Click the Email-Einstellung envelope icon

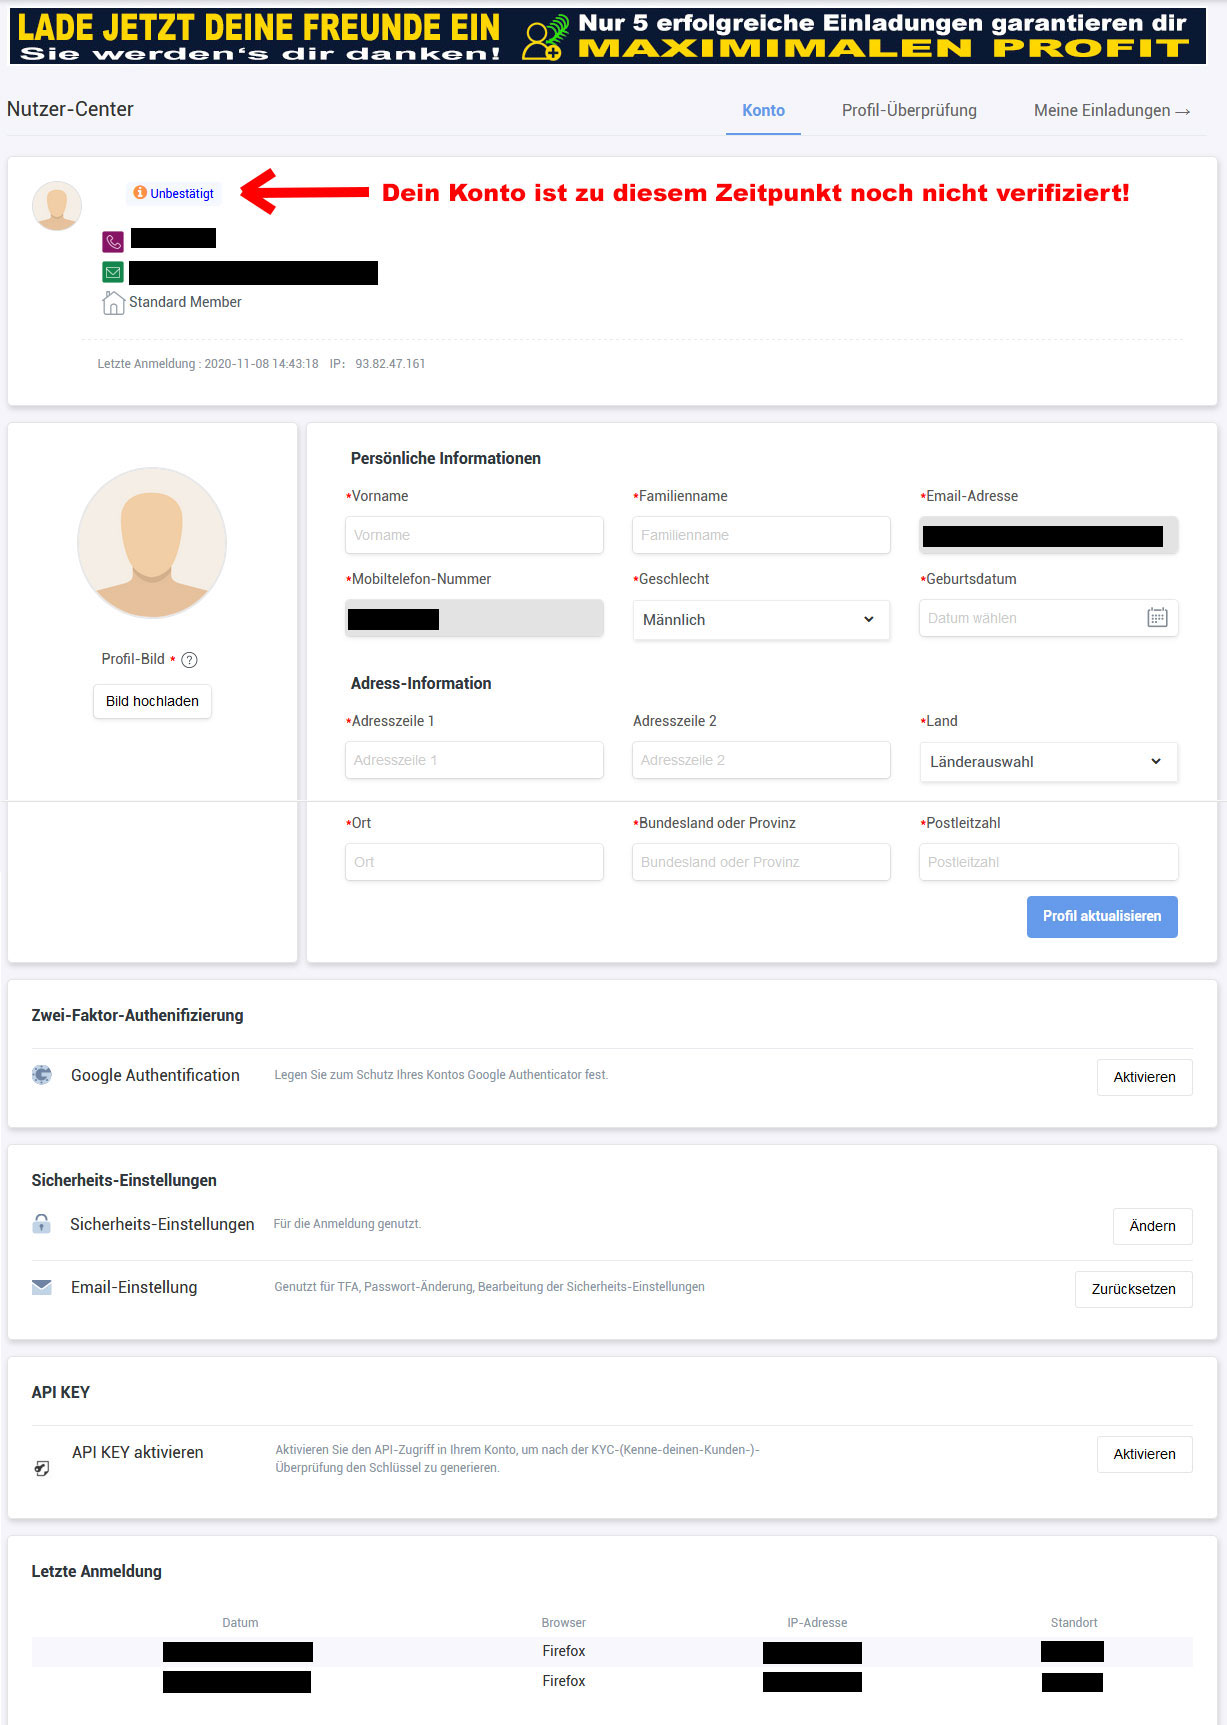[42, 1287]
